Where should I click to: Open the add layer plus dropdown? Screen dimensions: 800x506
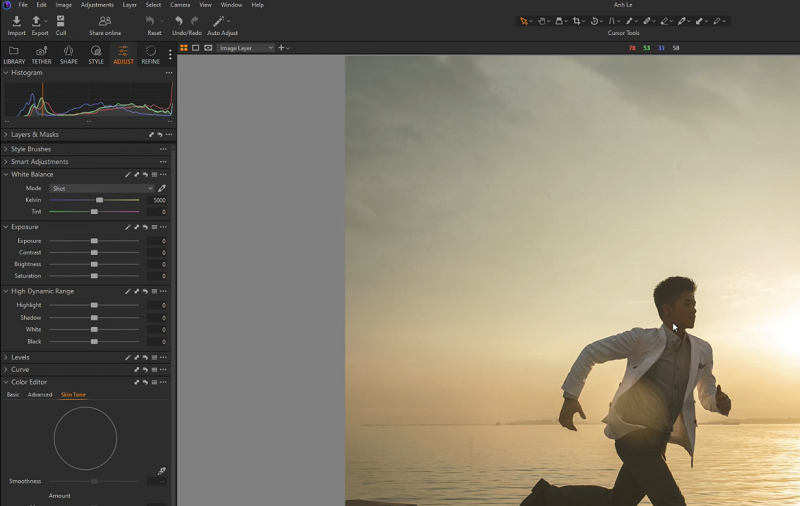click(x=284, y=48)
